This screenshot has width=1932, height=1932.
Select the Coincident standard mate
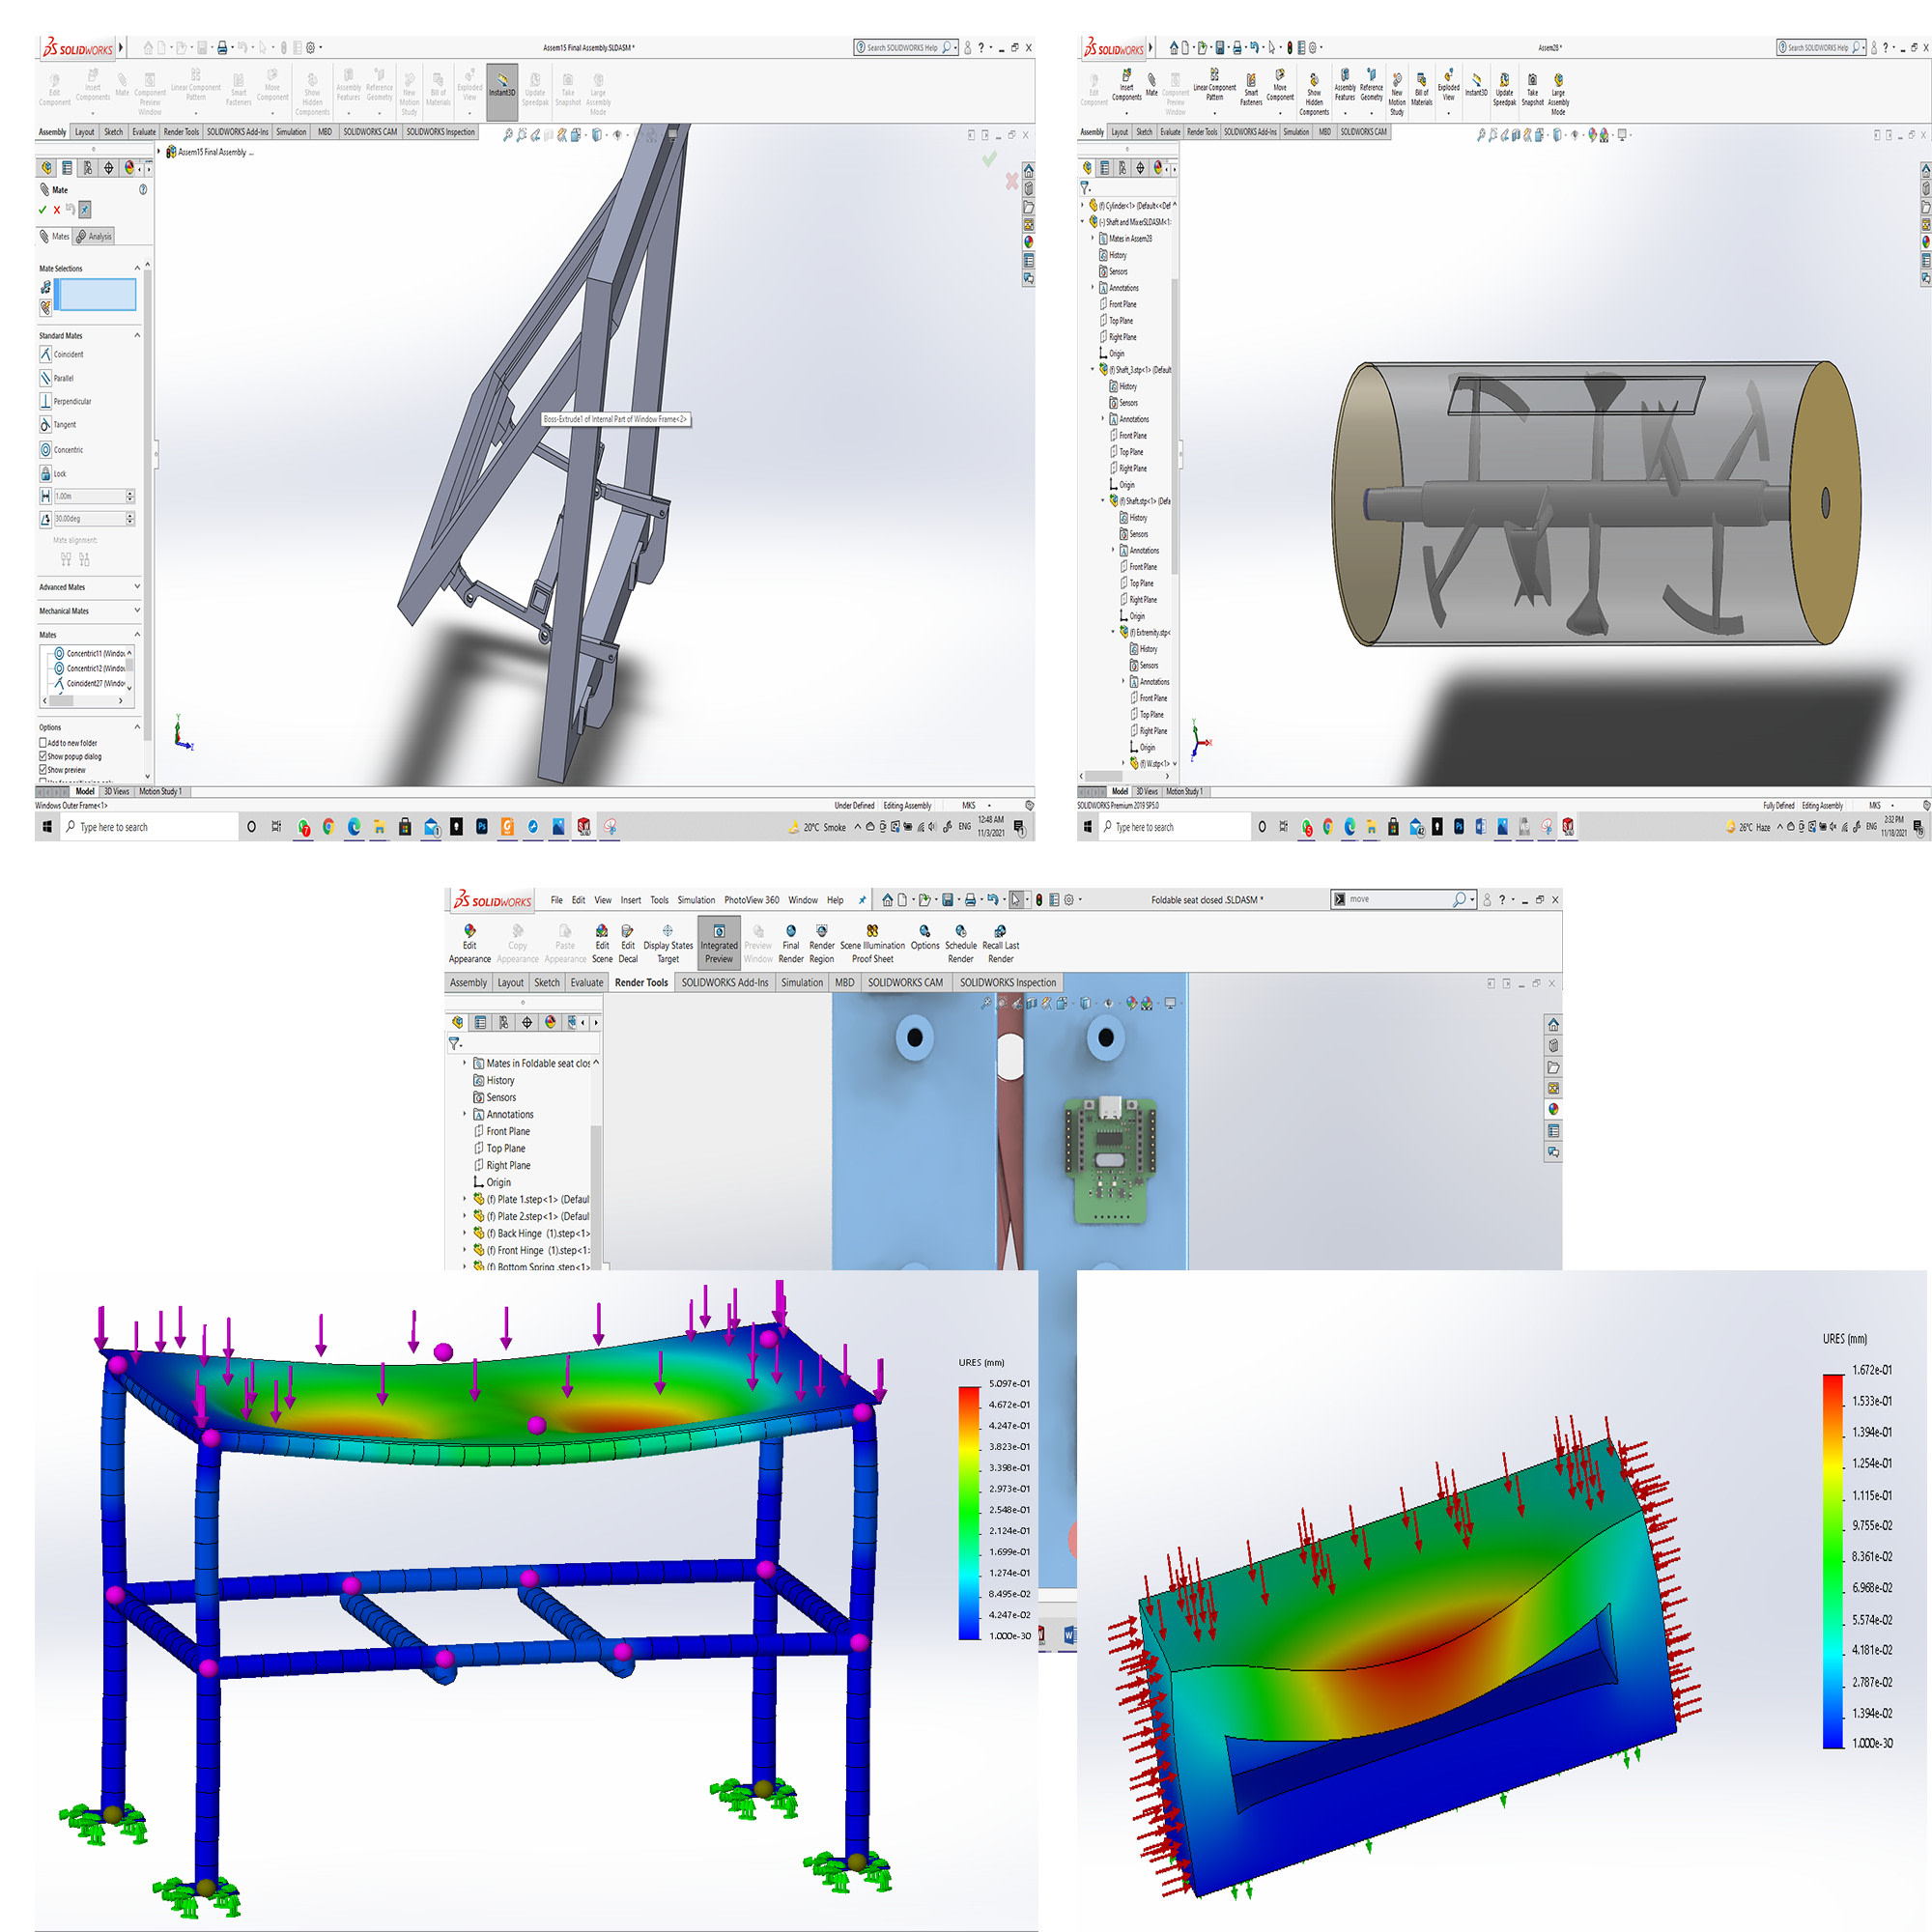(x=46, y=354)
